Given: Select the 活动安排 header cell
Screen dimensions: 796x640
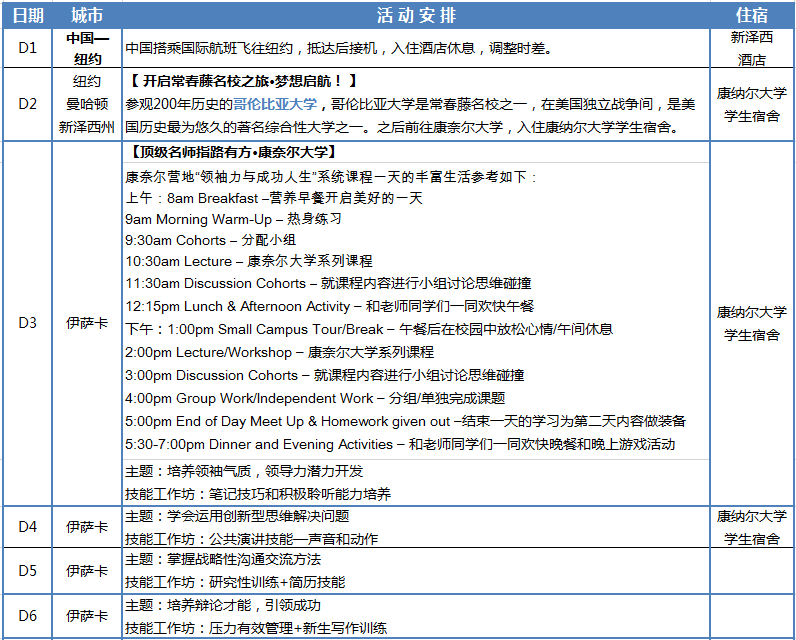Looking at the screenshot, I should pos(416,15).
